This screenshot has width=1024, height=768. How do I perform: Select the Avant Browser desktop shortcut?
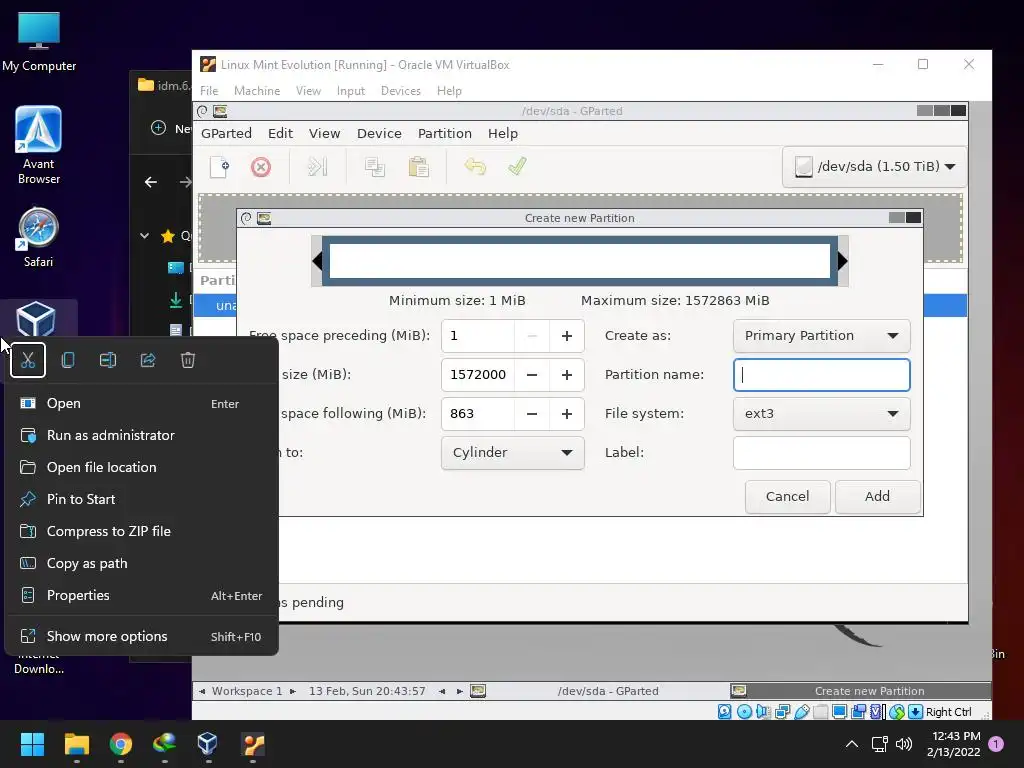(39, 145)
